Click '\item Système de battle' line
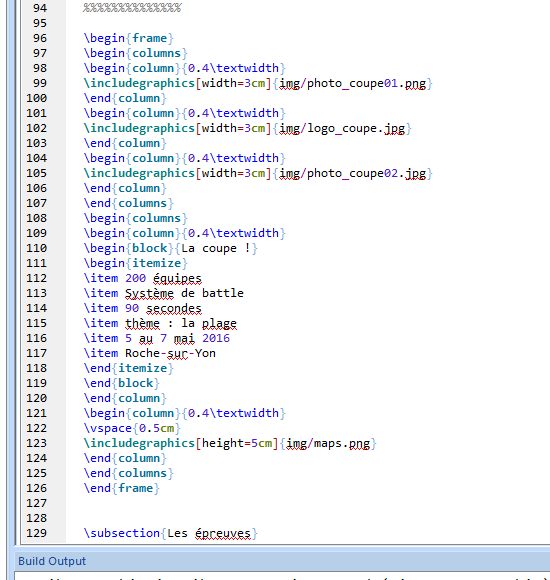This screenshot has height=580, width=550. click(x=163, y=293)
